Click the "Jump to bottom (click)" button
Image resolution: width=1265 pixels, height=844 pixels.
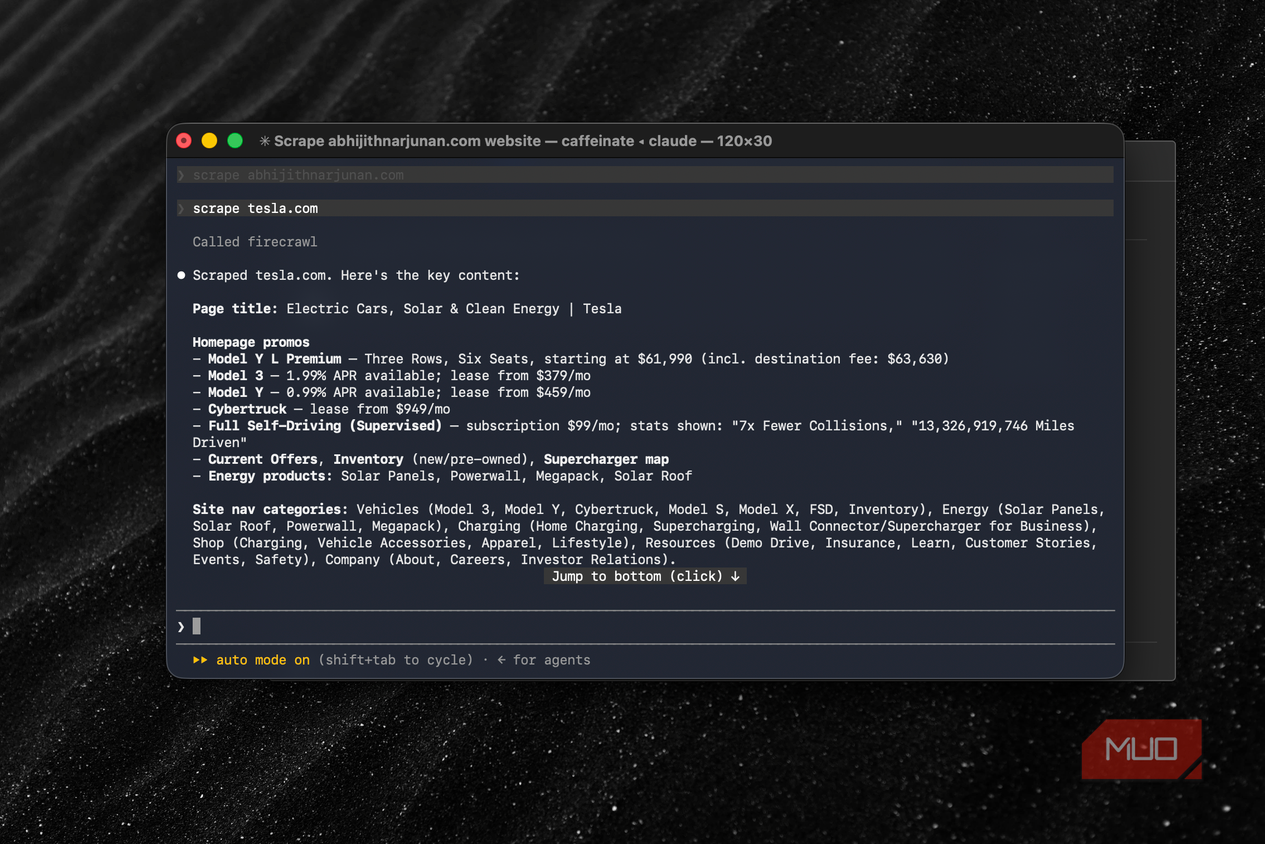point(646,576)
